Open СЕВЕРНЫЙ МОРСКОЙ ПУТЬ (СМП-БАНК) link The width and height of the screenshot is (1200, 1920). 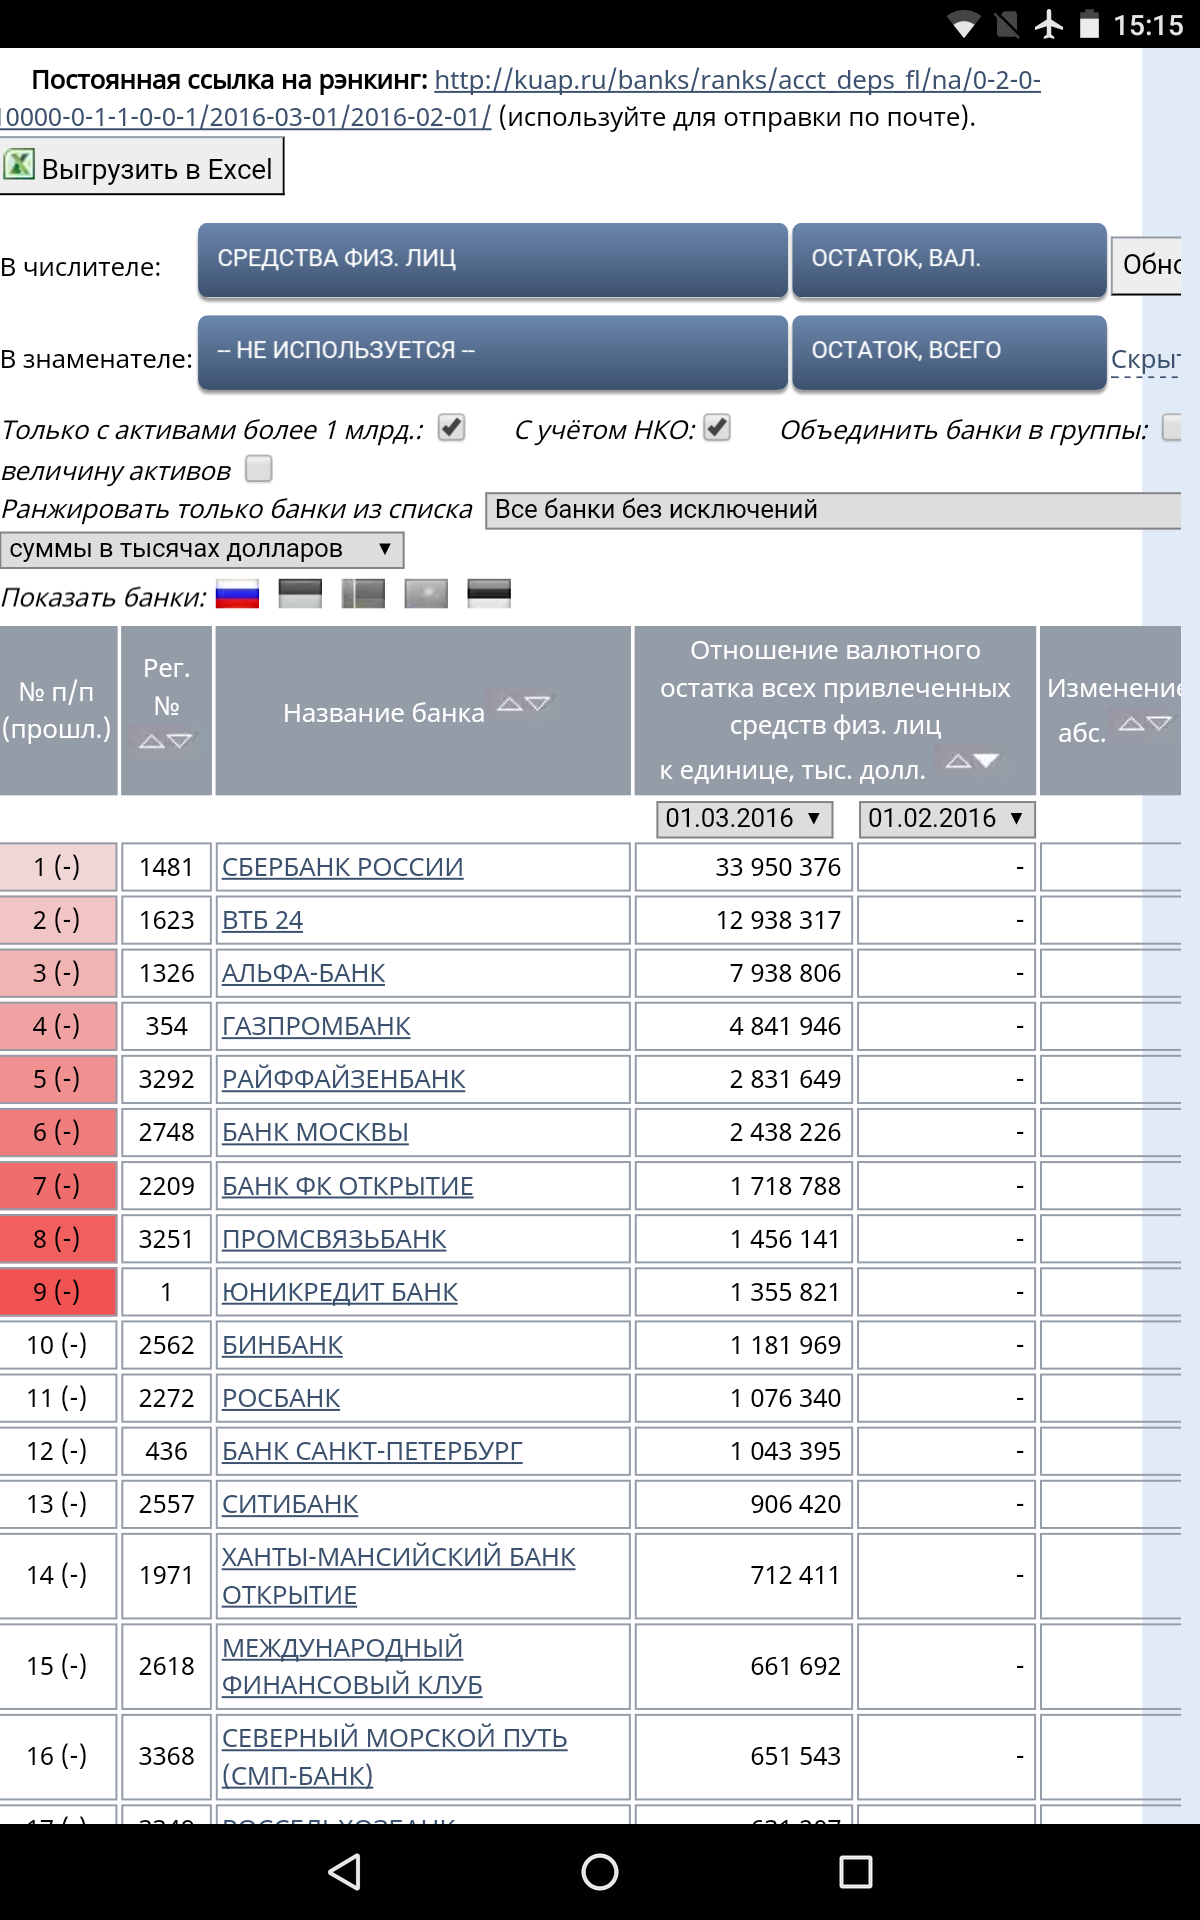point(395,1757)
